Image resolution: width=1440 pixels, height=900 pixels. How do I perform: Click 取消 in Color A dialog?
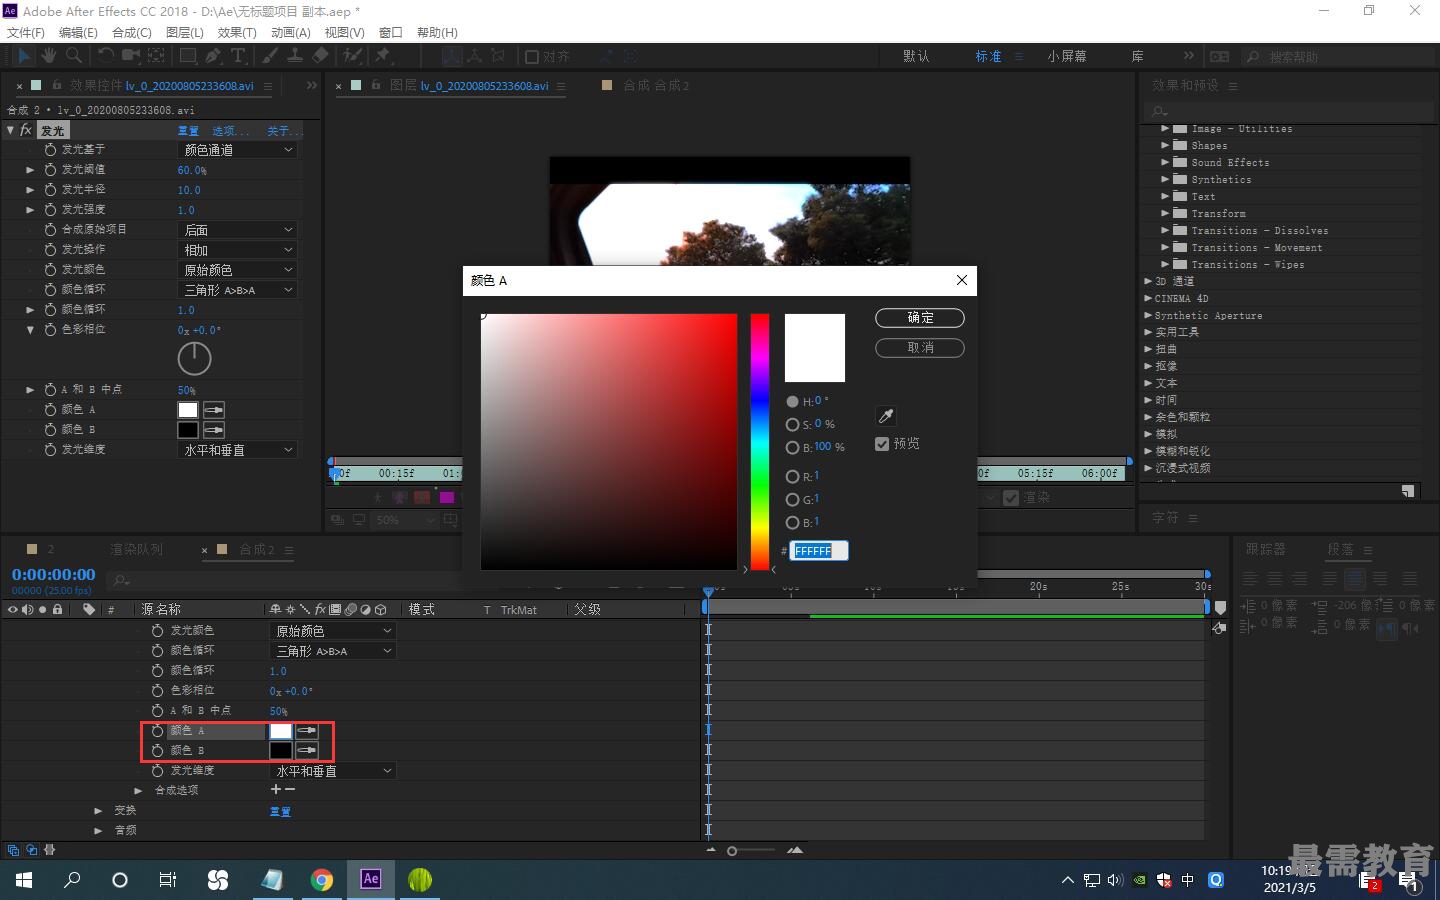920,348
